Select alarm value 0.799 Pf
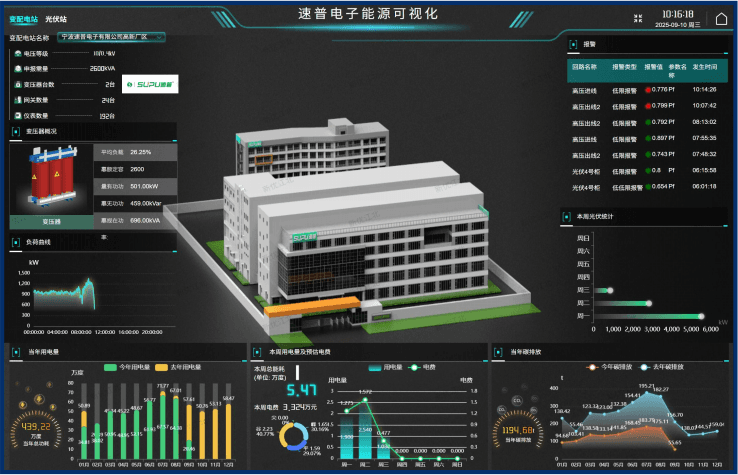 pyautogui.click(x=663, y=105)
